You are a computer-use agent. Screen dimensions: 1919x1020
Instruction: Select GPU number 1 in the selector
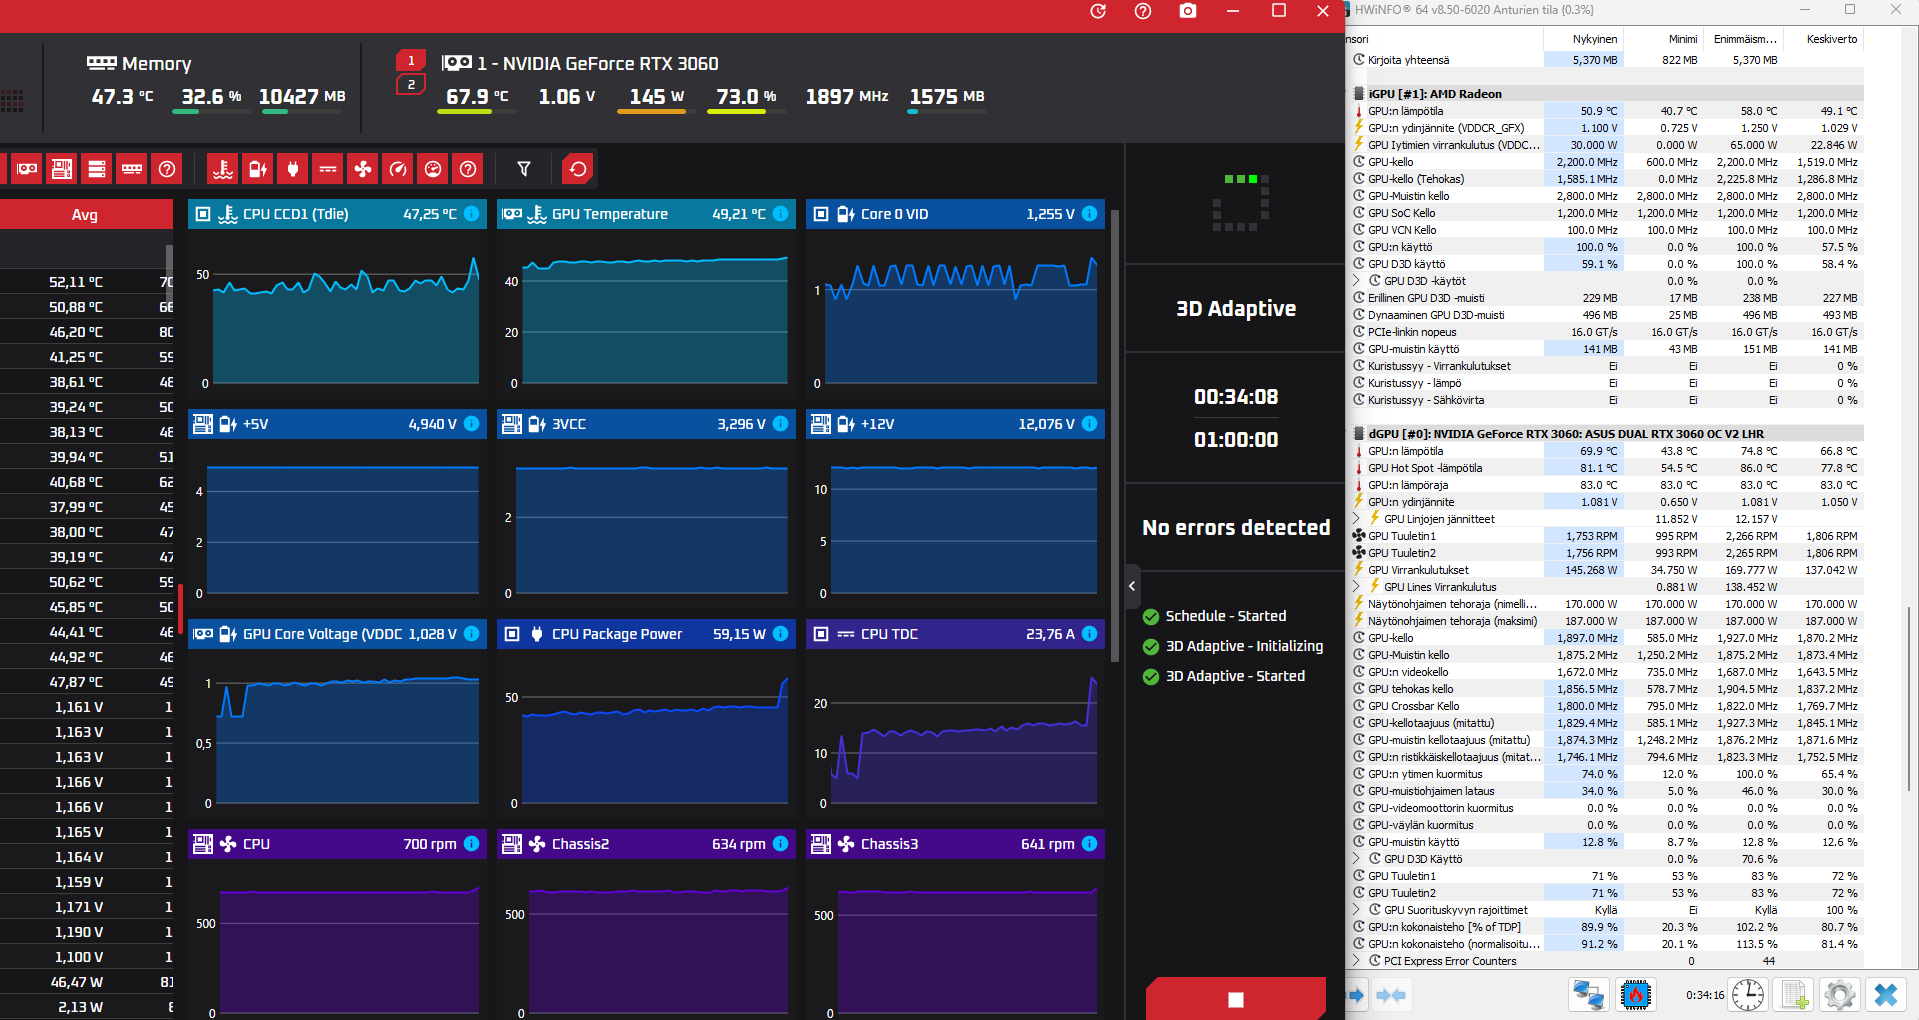tap(411, 61)
